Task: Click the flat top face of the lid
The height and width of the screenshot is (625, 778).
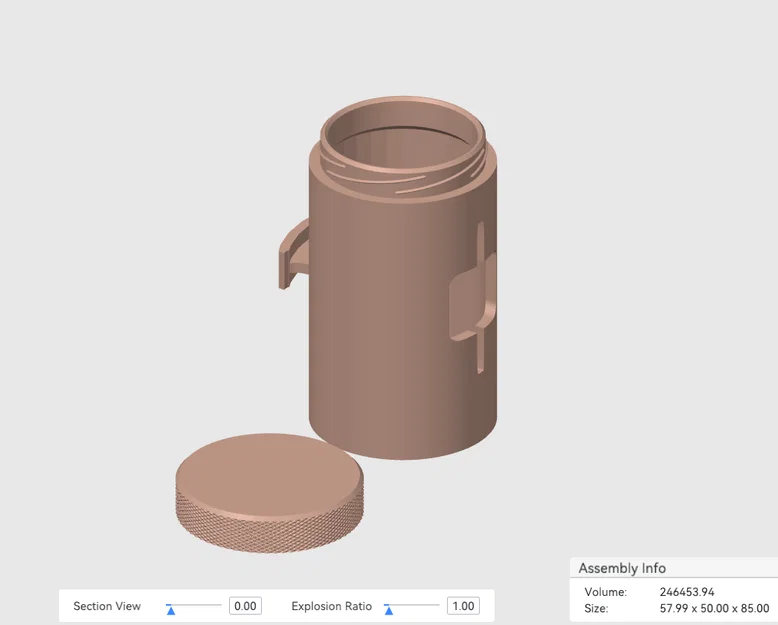Action: click(268, 474)
